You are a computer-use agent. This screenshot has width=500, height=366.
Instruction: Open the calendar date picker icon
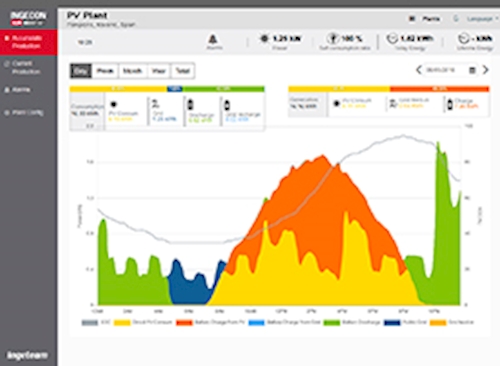pyautogui.click(x=472, y=70)
